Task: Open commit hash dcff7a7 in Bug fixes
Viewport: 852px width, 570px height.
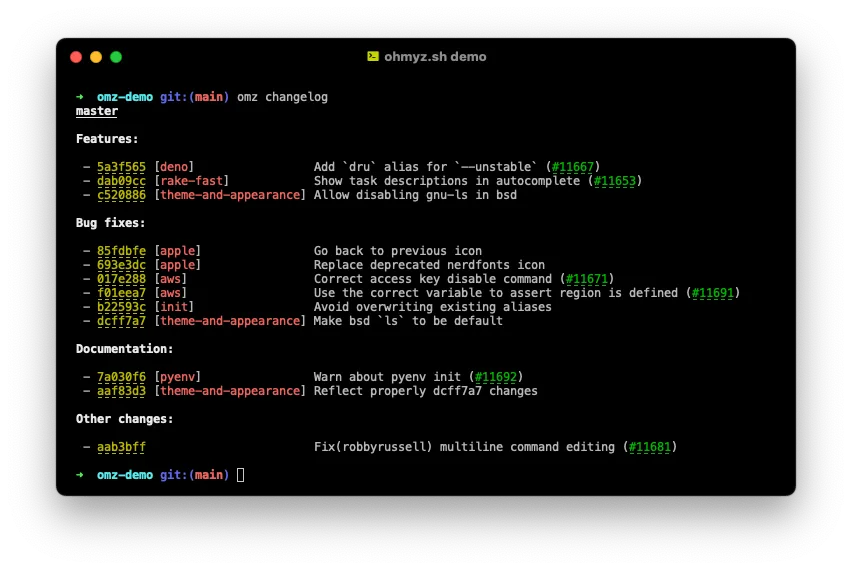Action: tap(121, 321)
